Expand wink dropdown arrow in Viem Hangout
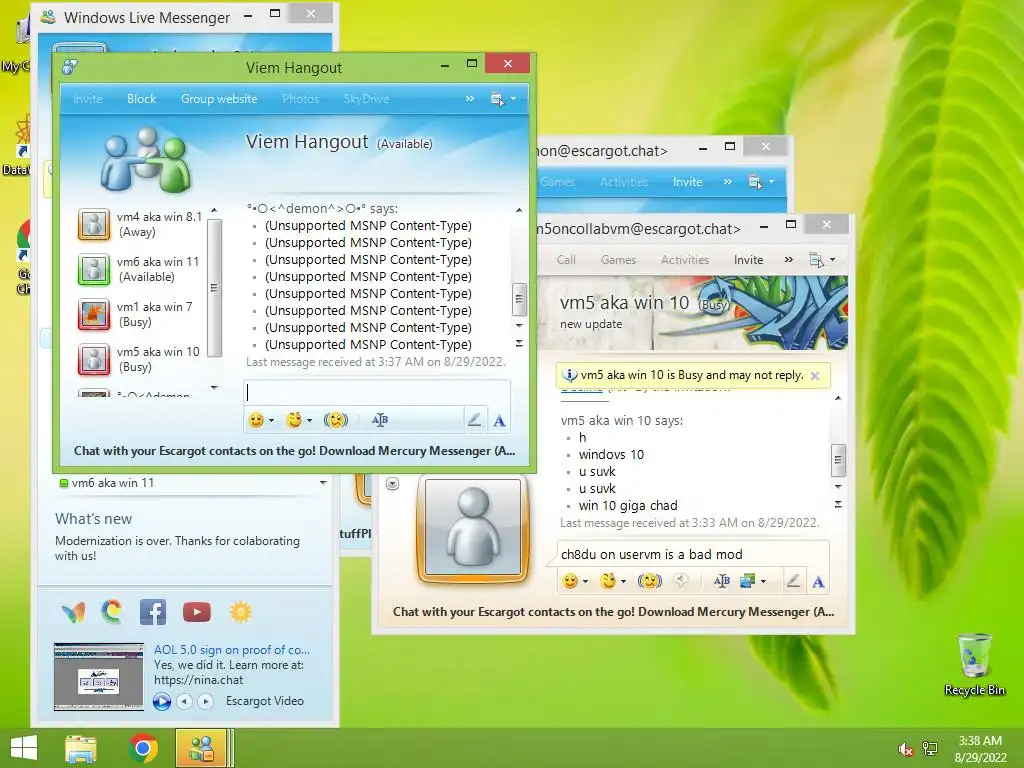 pyautogui.click(x=309, y=421)
